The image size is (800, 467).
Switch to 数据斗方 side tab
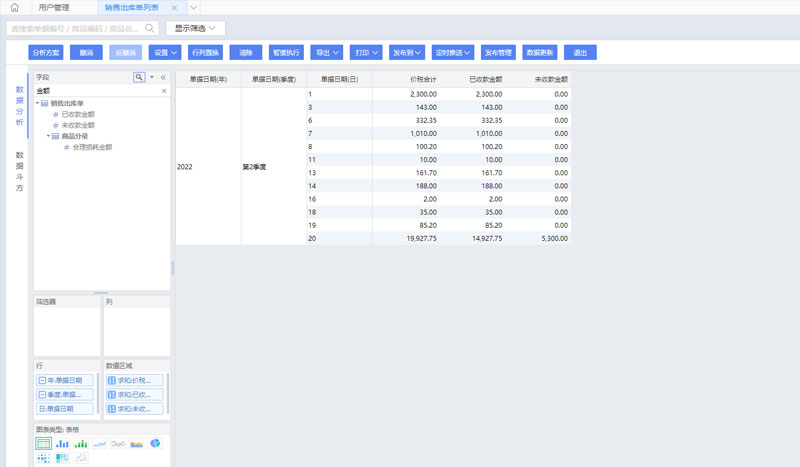click(19, 171)
